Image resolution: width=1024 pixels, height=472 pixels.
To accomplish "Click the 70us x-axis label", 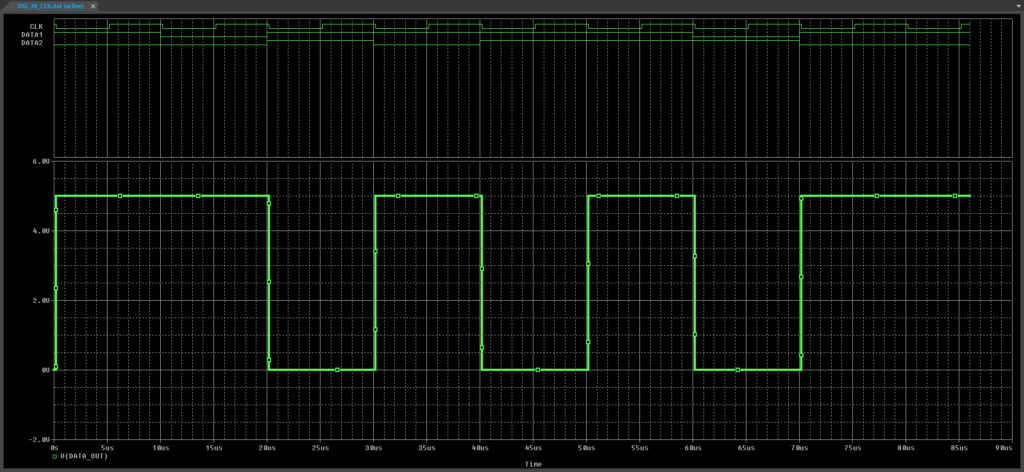I will pyautogui.click(x=799, y=448).
